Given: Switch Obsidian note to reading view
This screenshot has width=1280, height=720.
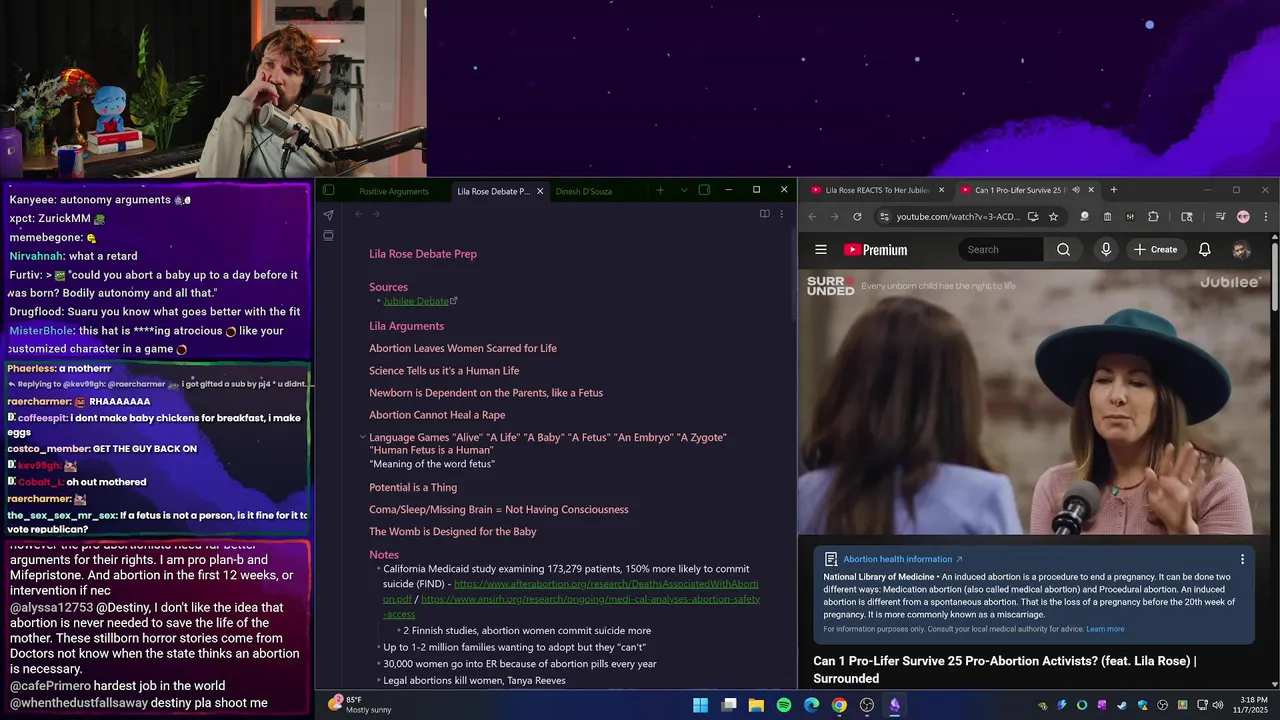Looking at the screenshot, I should 764,214.
